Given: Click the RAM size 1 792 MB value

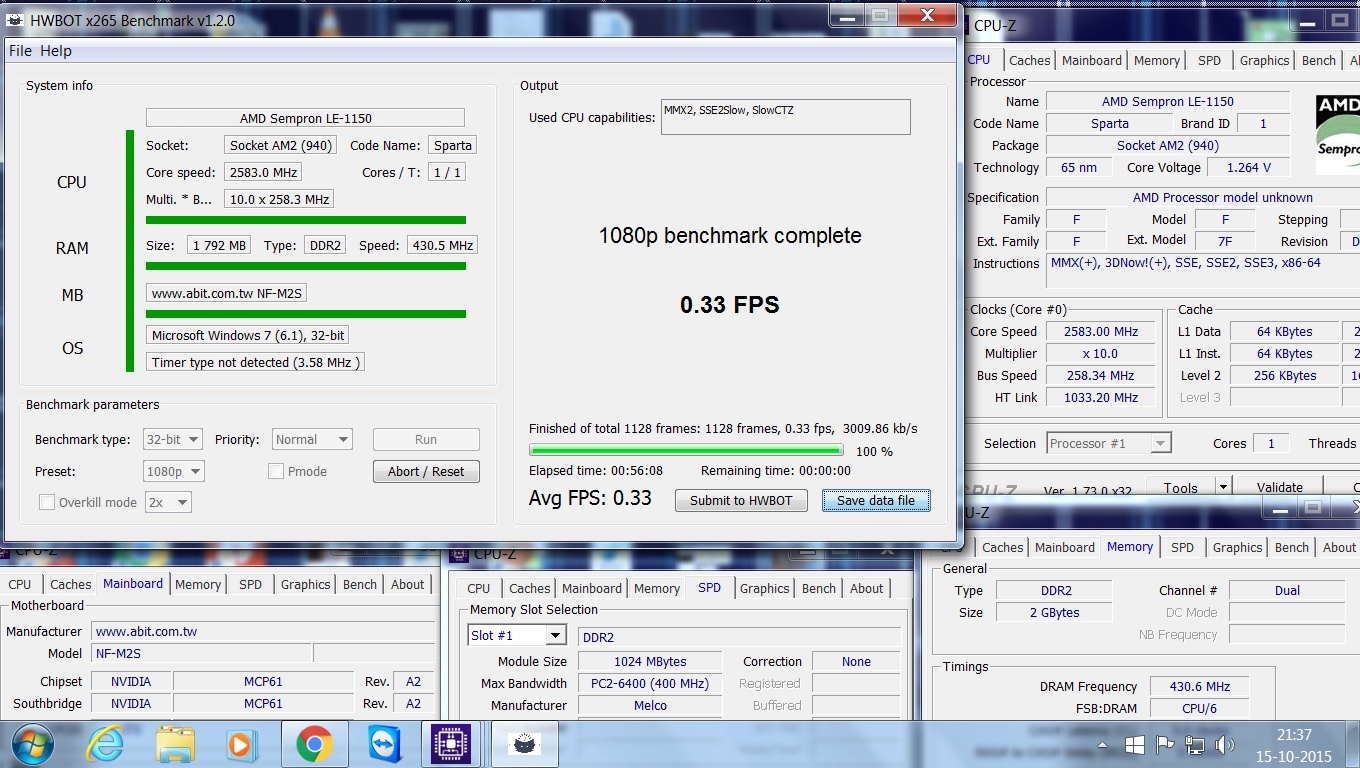Looking at the screenshot, I should click(x=218, y=245).
